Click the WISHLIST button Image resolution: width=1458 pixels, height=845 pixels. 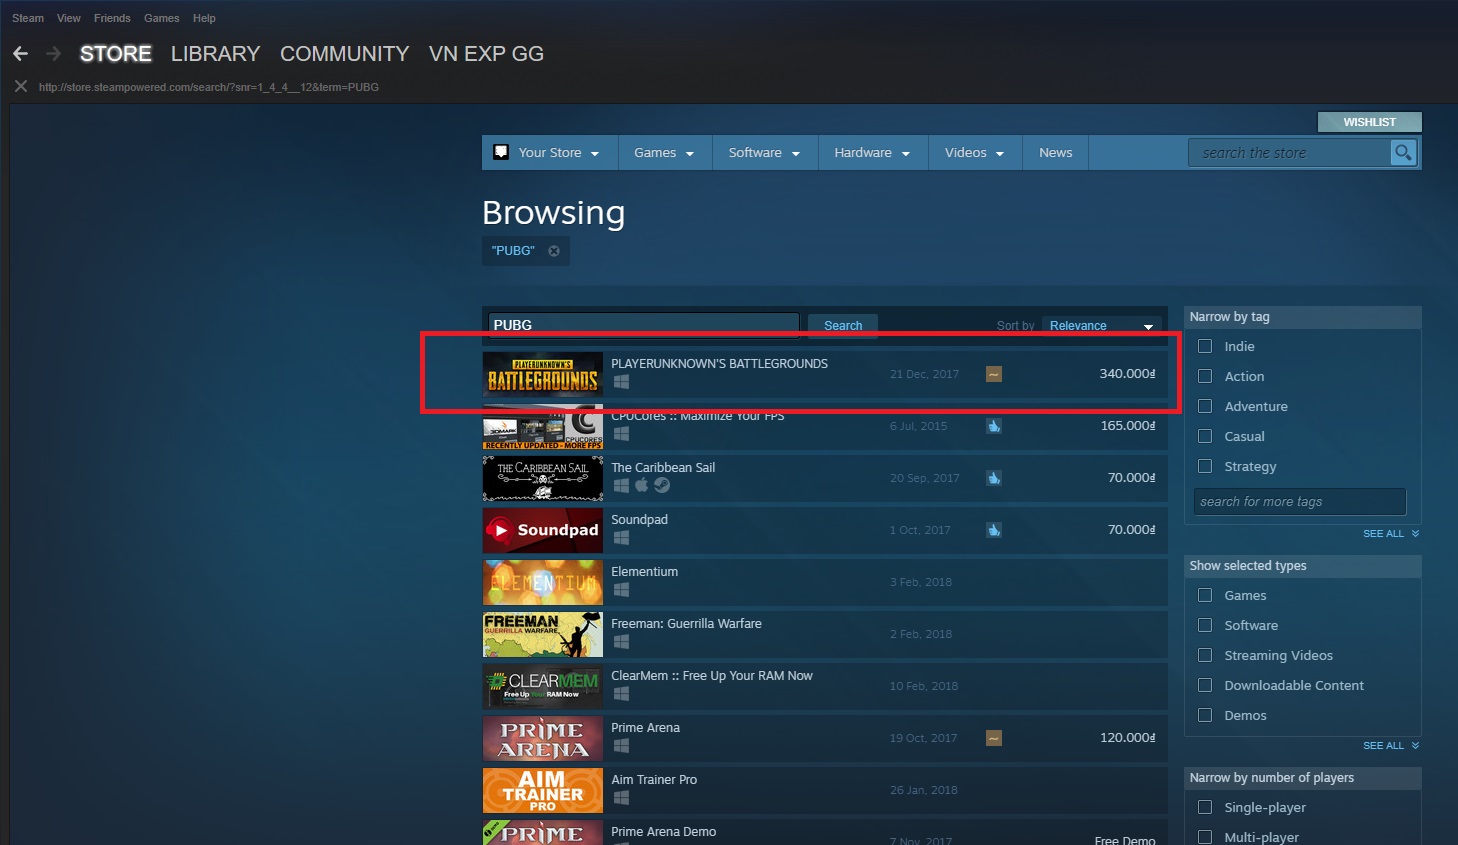(1369, 122)
